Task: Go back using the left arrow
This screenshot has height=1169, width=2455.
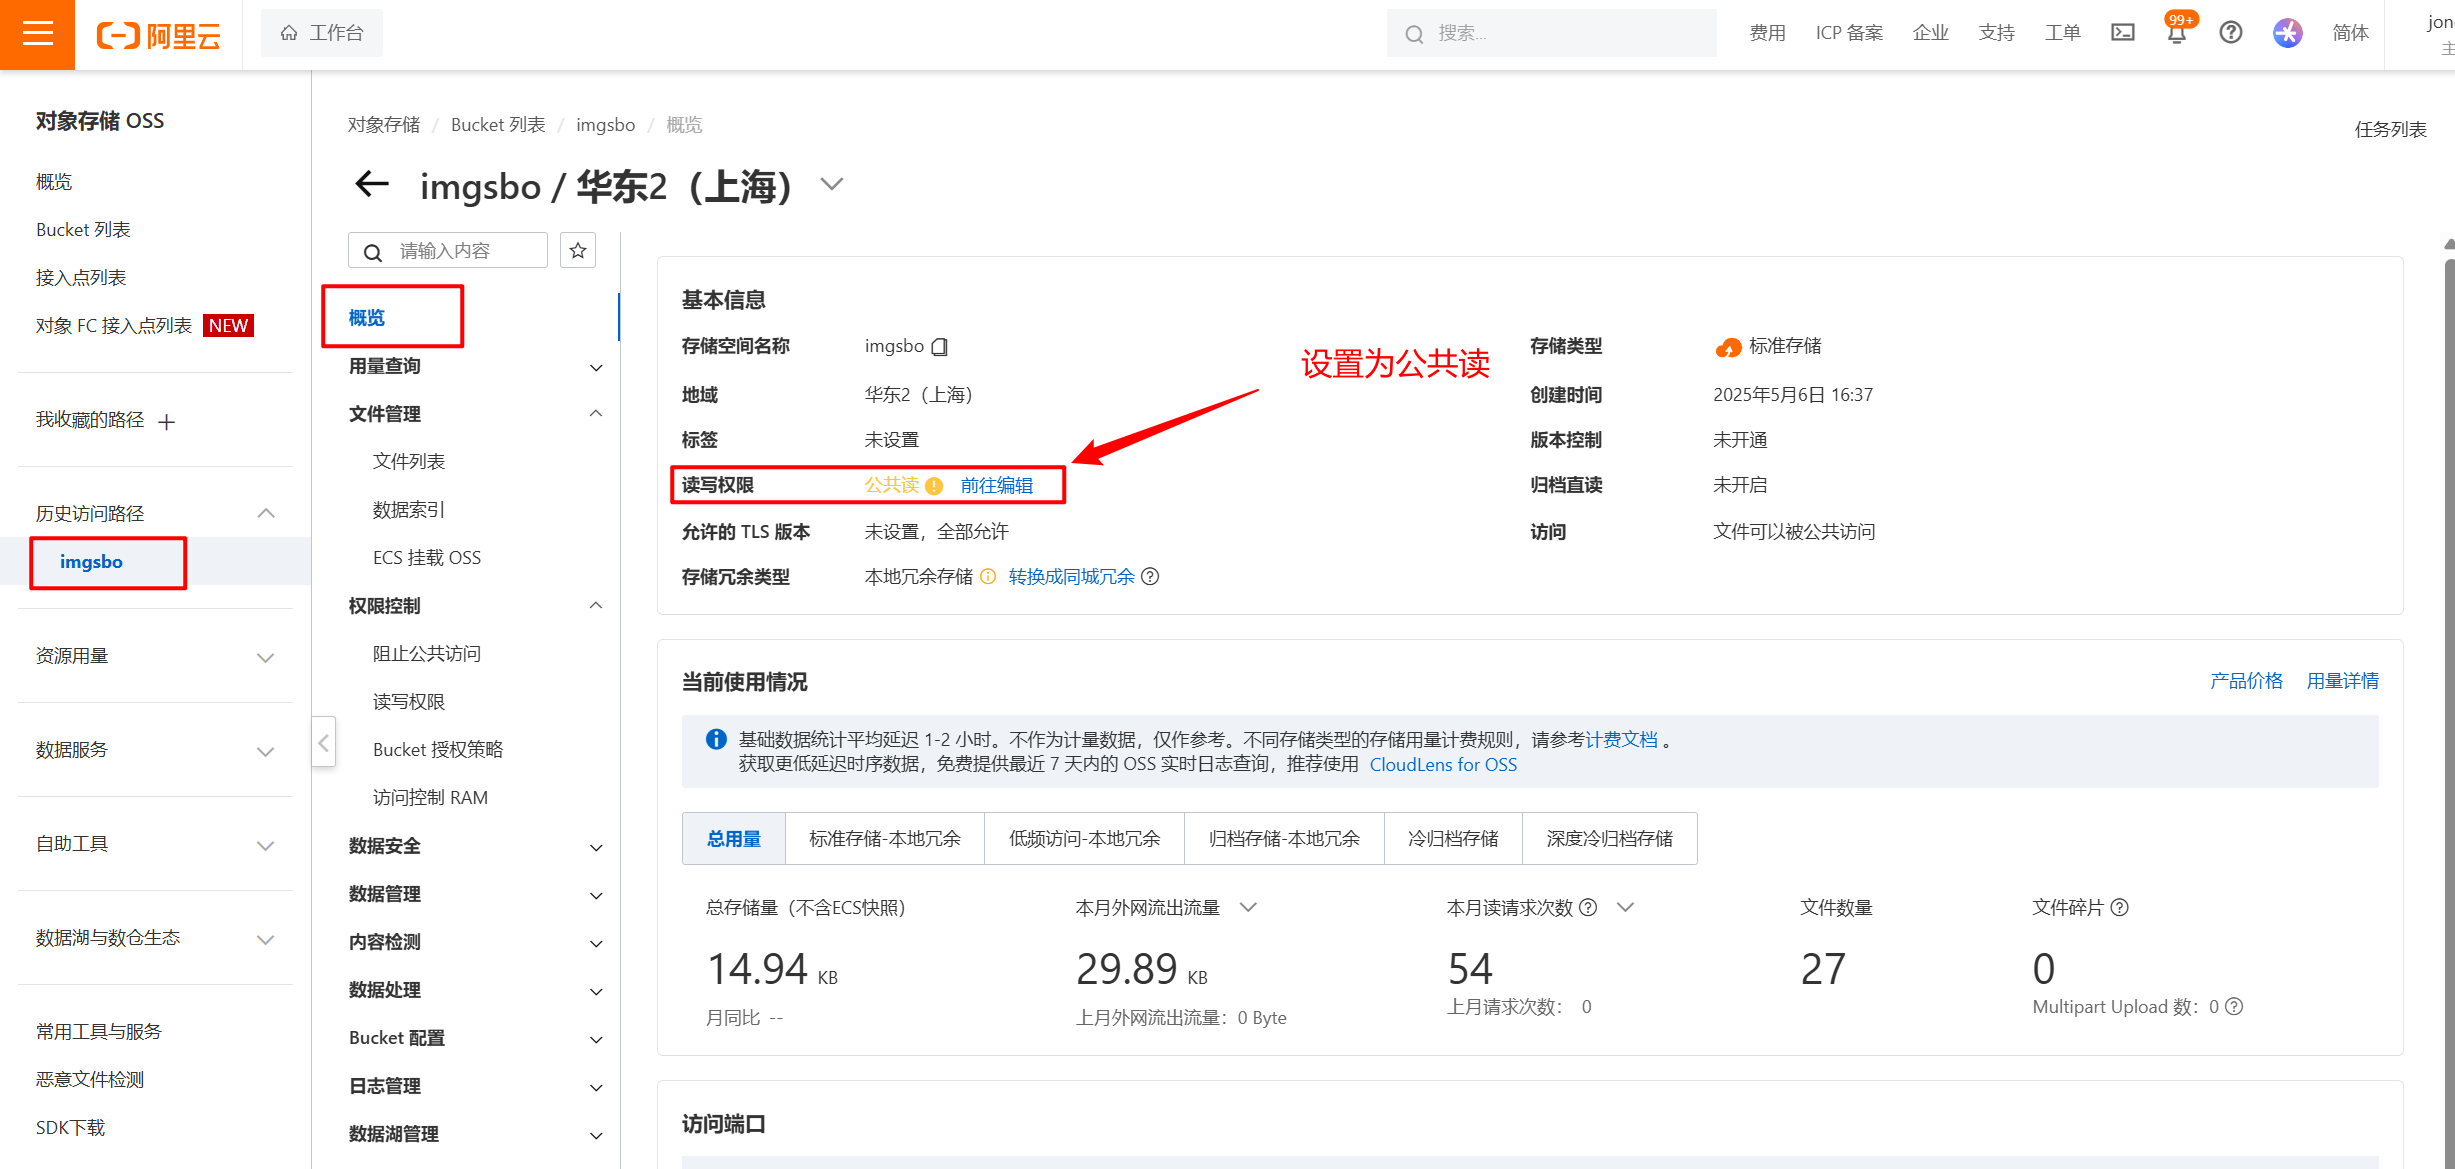Action: coord(372,184)
